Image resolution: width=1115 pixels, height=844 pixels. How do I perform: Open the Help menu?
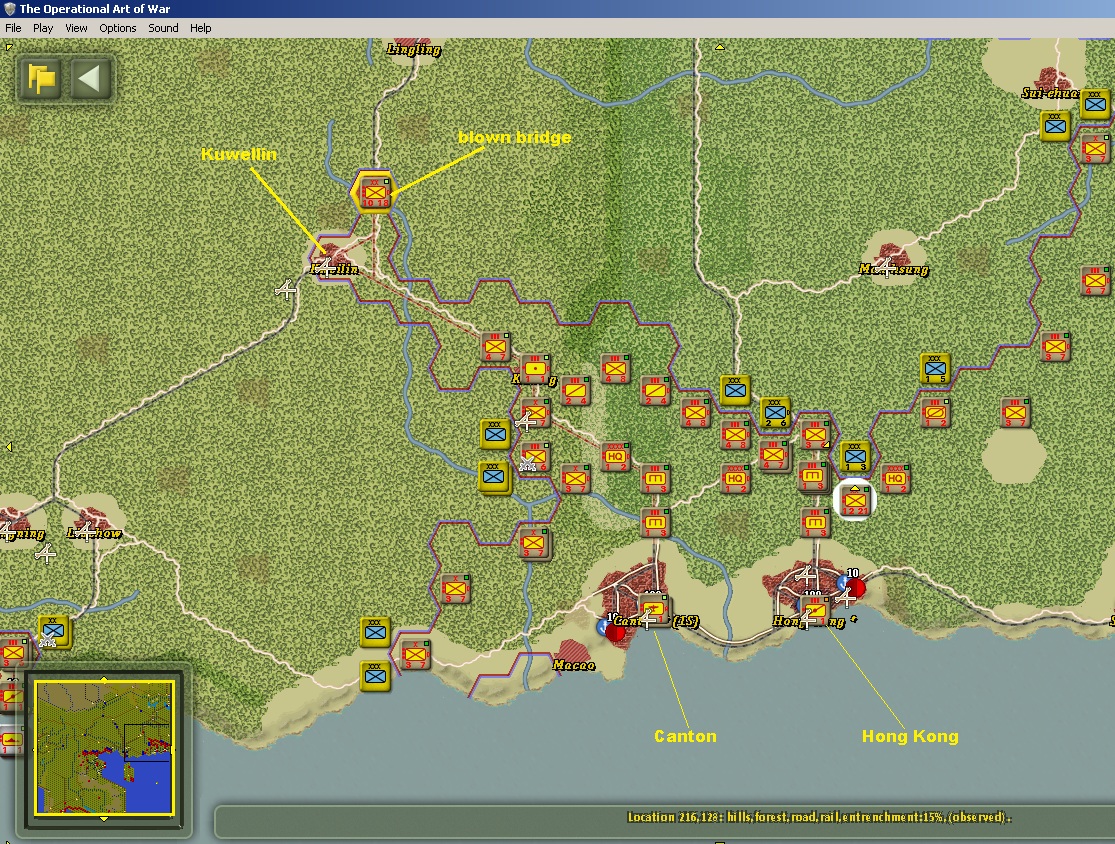pos(201,28)
